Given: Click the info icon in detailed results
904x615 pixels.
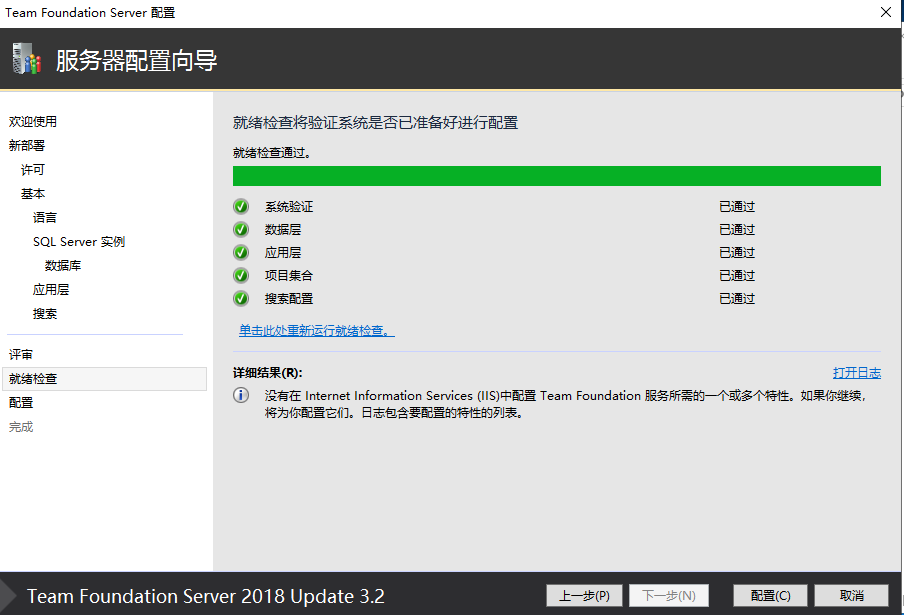Looking at the screenshot, I should click(241, 395).
